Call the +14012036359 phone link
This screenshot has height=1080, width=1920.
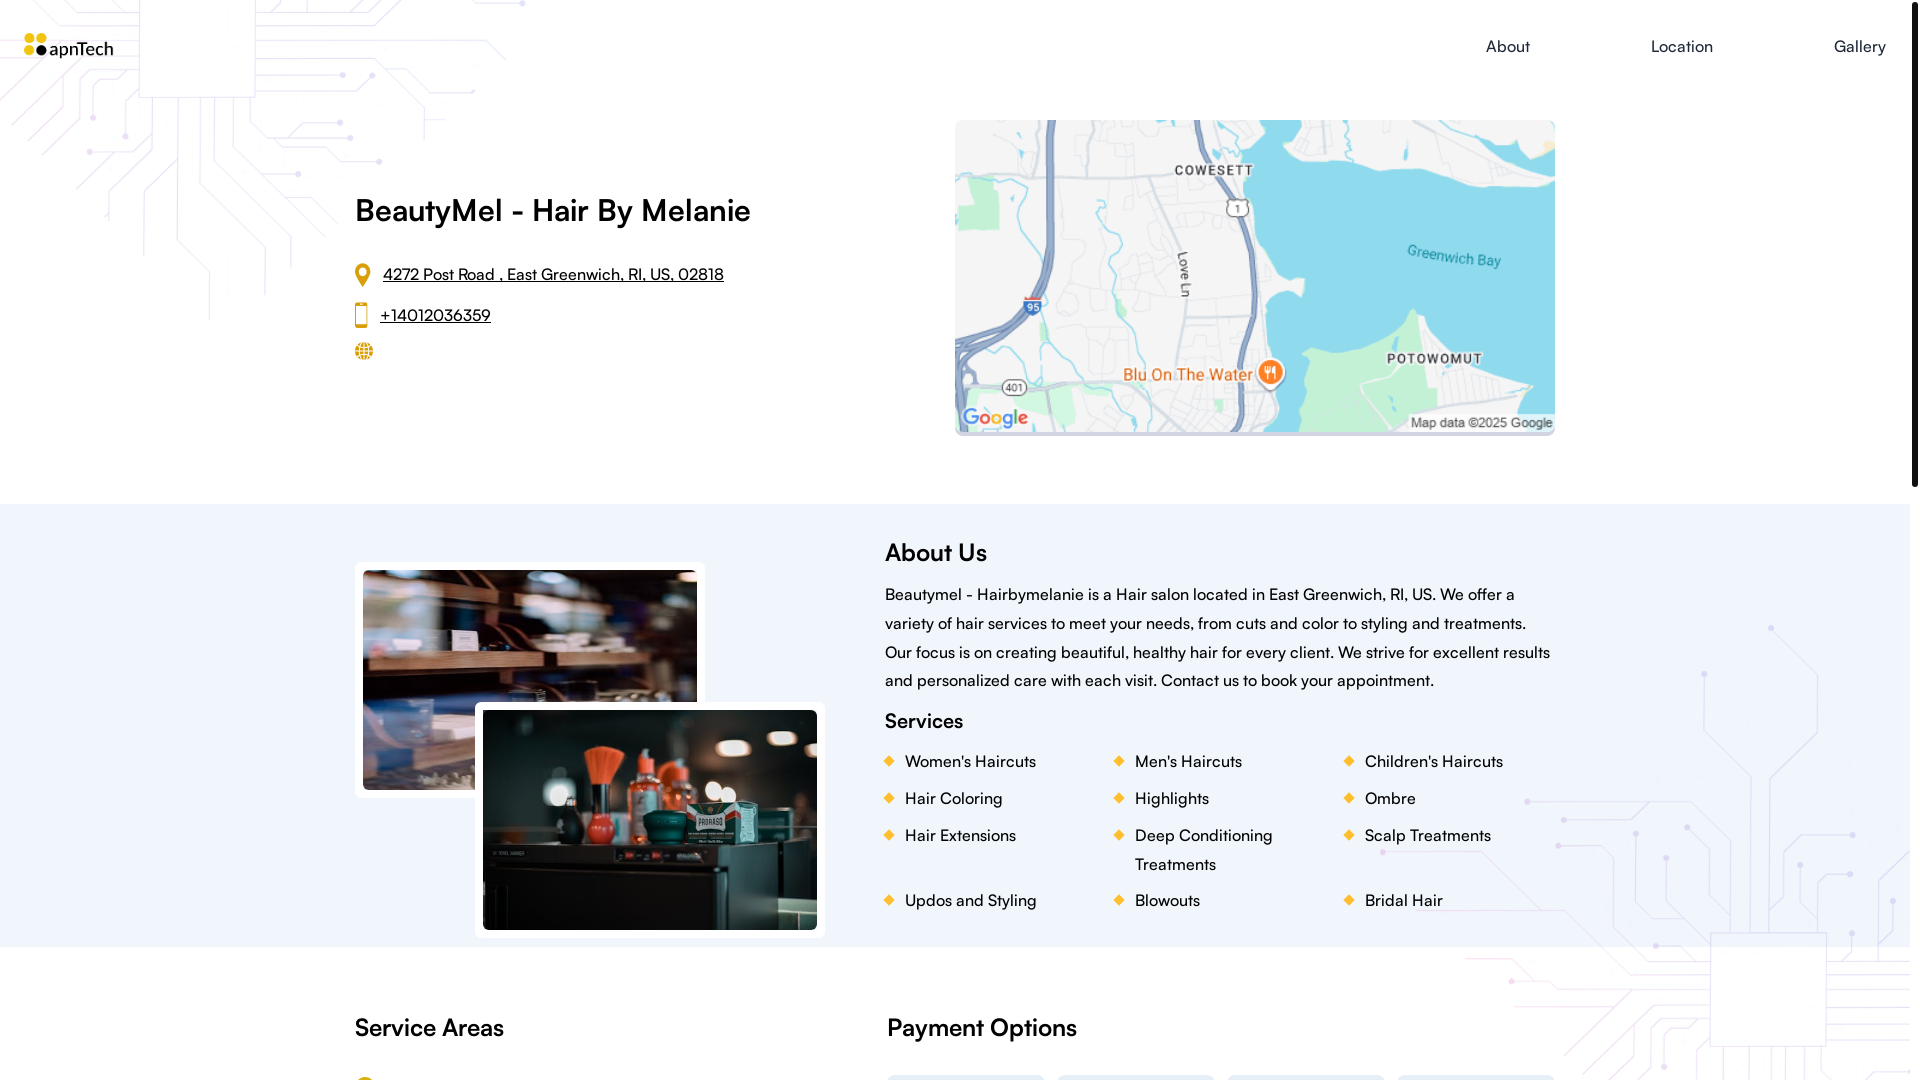click(x=435, y=315)
